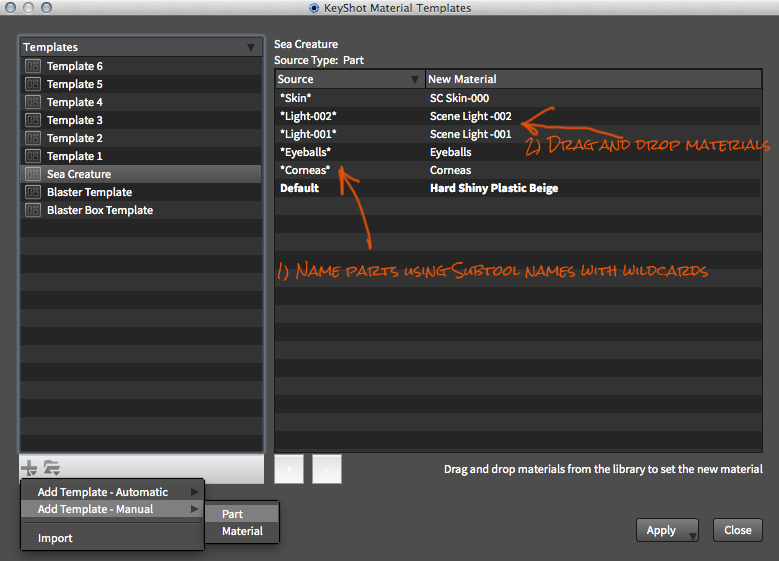Screen dimensions: 779x561
Task: Choose Add Template - Automatic menu item
Action: tap(112, 492)
